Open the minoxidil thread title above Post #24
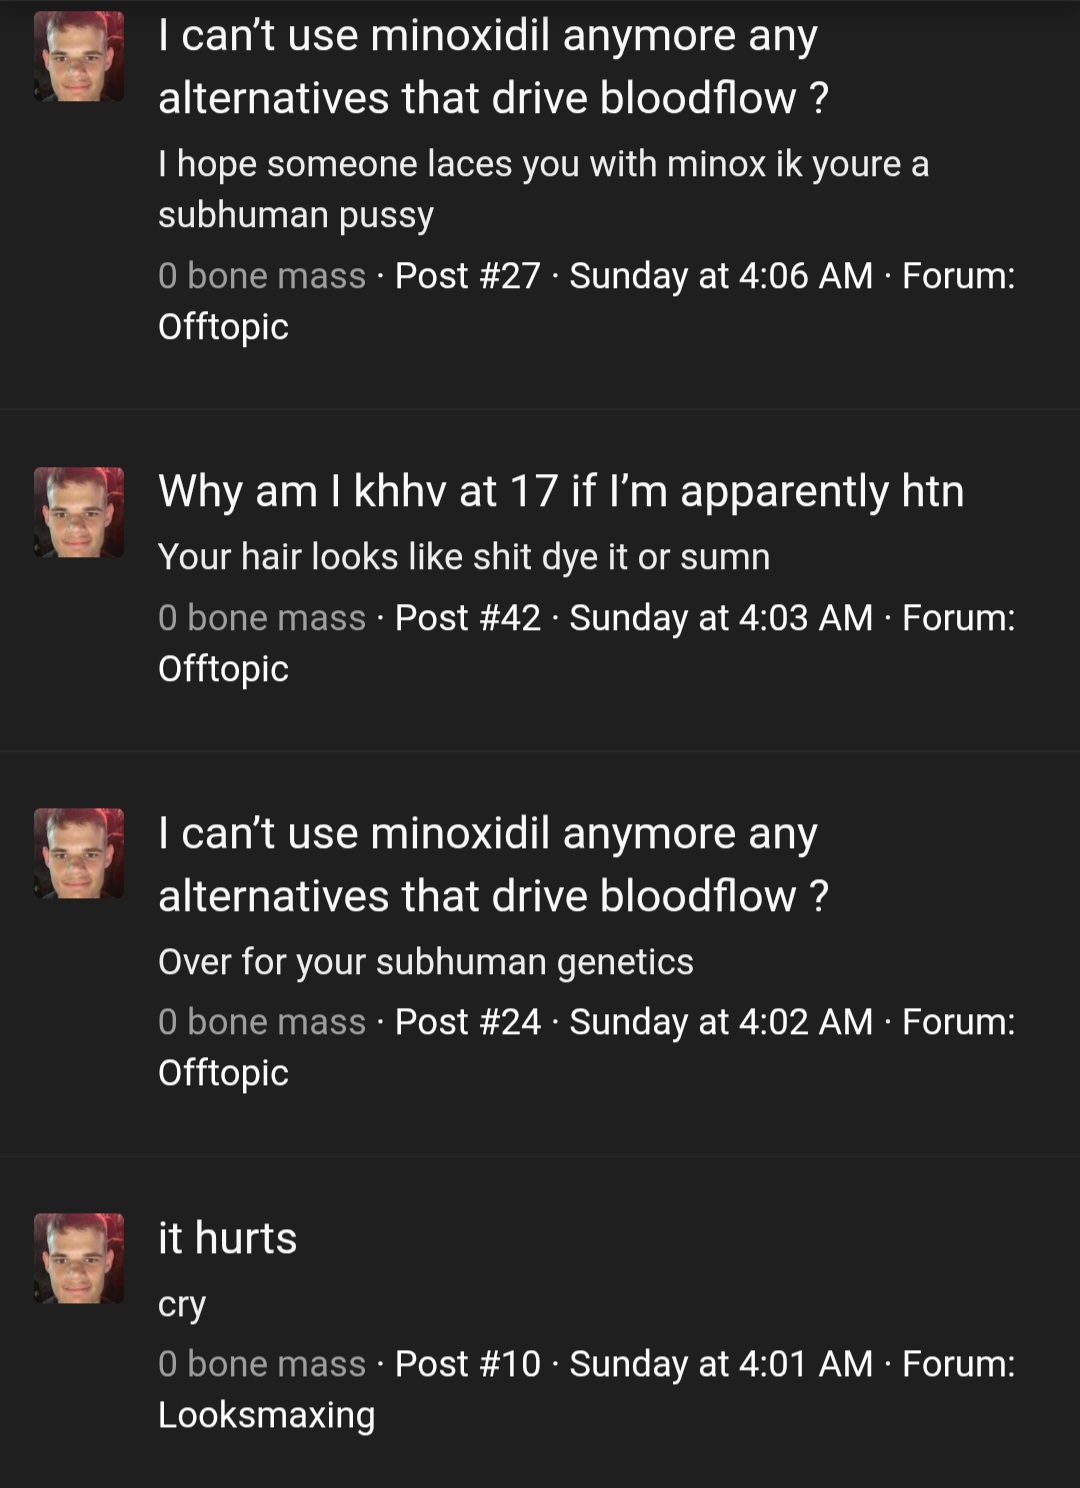Screen dimensions: 1080x1488 [492, 865]
